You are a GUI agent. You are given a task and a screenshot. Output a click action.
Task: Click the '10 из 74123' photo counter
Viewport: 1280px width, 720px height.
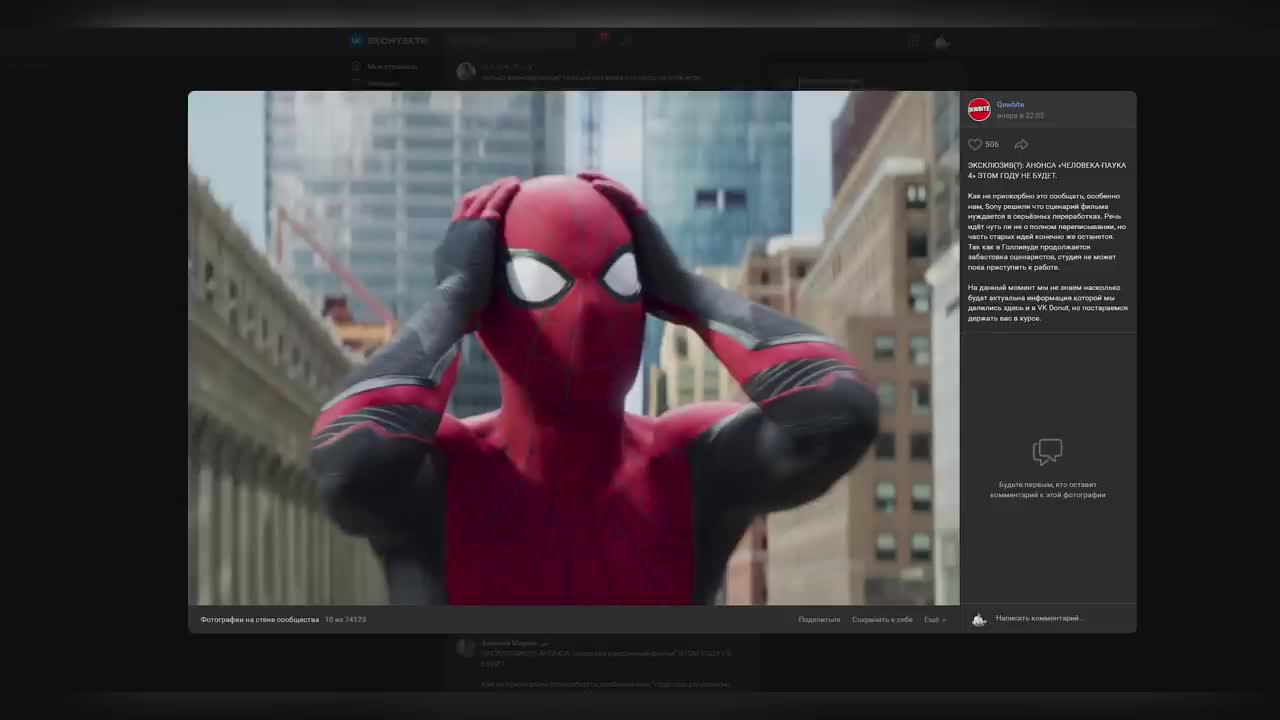pos(345,619)
